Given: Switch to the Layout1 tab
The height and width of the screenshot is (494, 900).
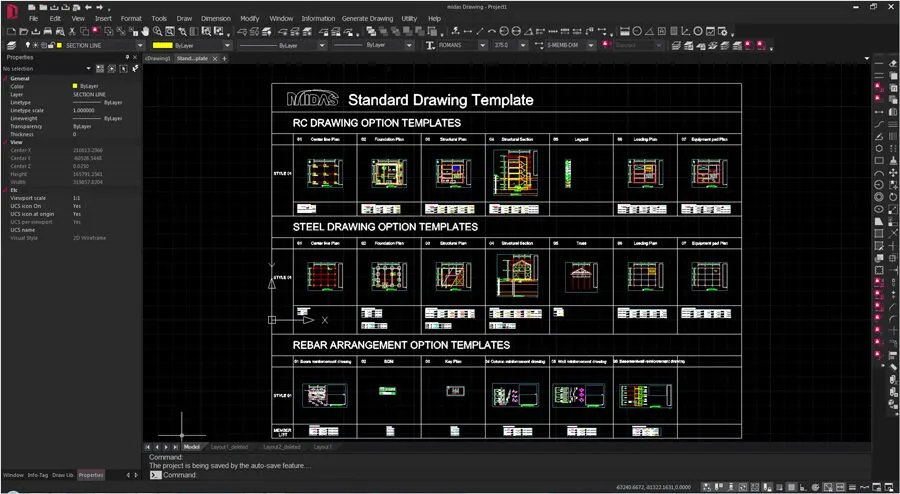Looking at the screenshot, I should tap(323, 447).
